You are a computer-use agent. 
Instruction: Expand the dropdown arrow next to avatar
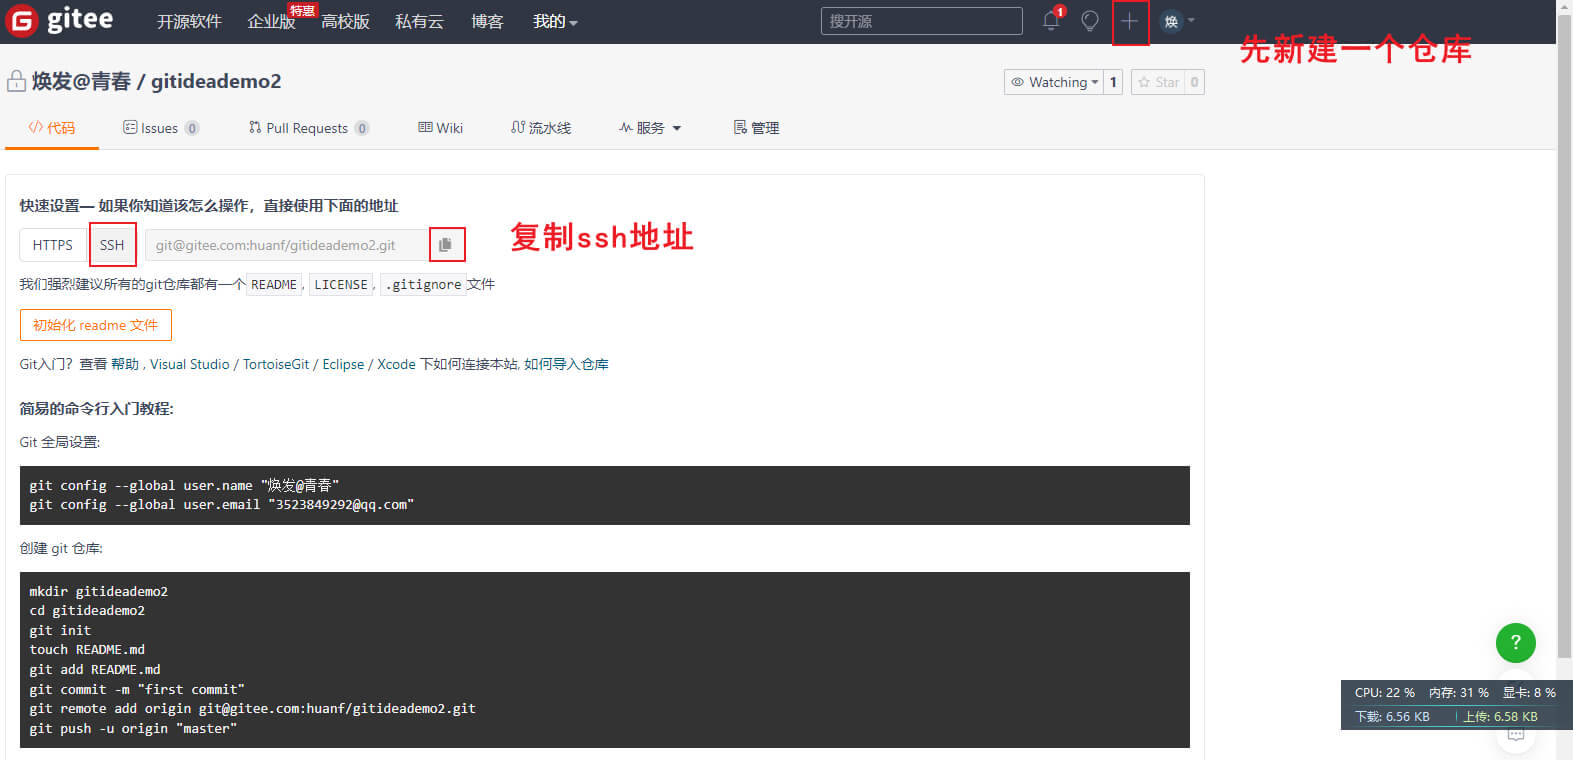pyautogui.click(x=1191, y=21)
